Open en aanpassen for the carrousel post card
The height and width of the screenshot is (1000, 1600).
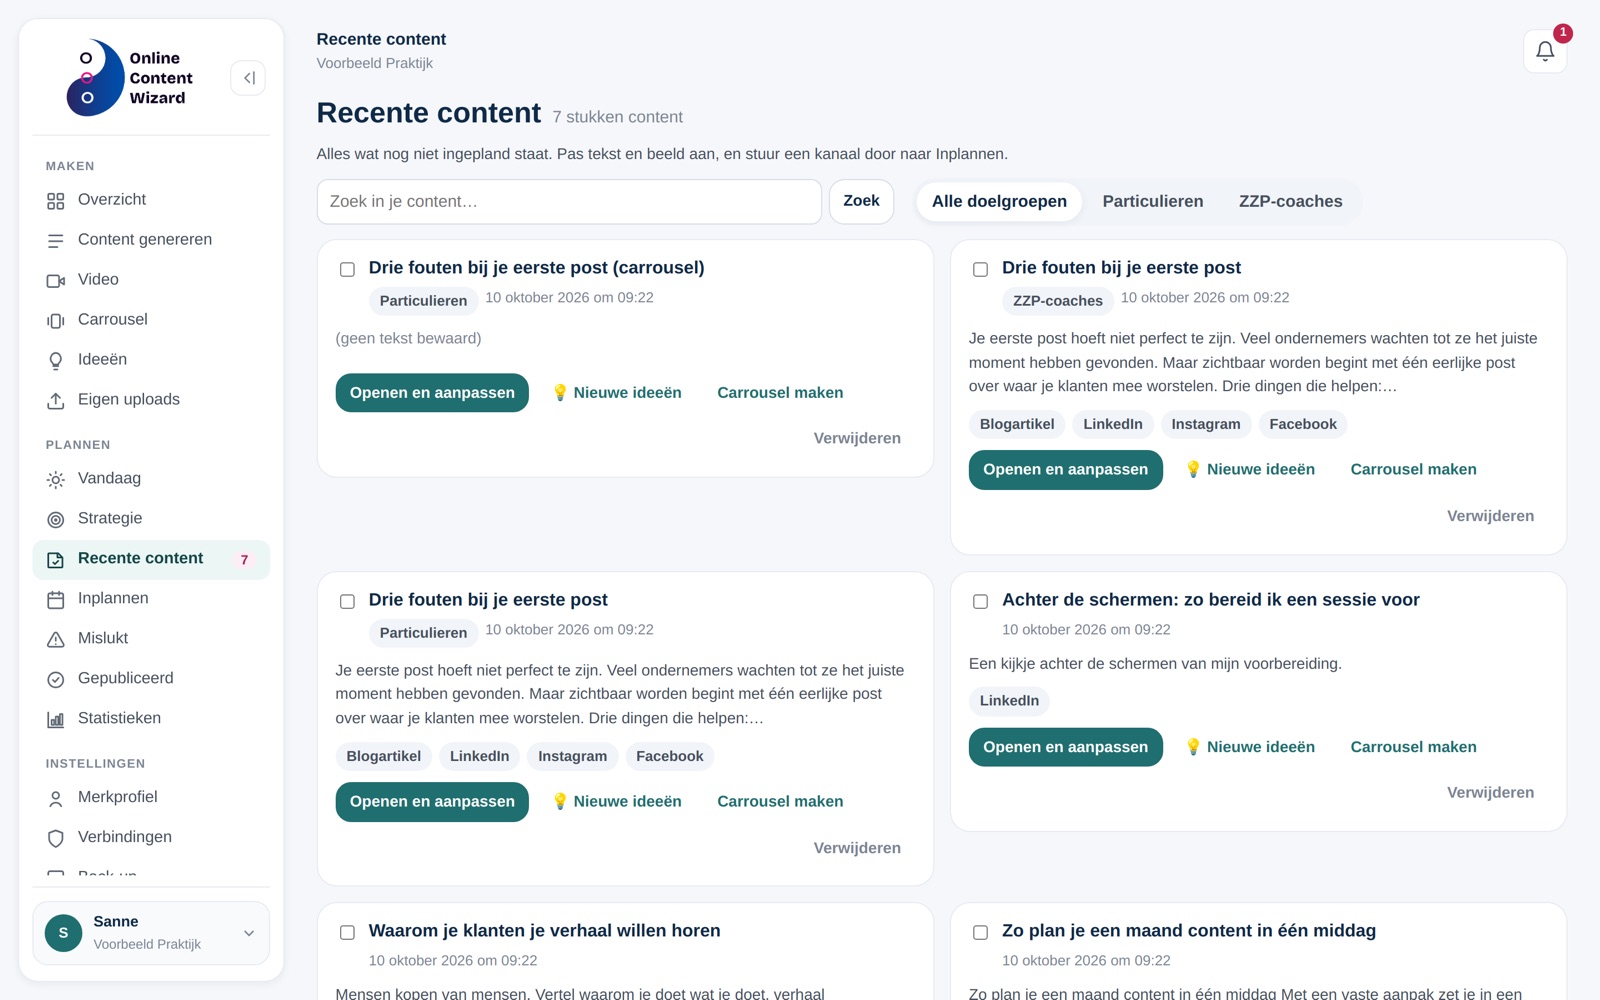click(x=432, y=393)
